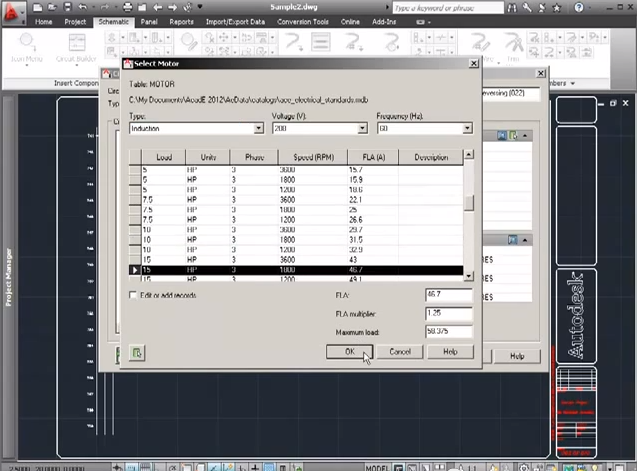Enable the Edit or add records checkbox
Image resolution: width=637 pixels, height=471 pixels.
click(x=133, y=295)
